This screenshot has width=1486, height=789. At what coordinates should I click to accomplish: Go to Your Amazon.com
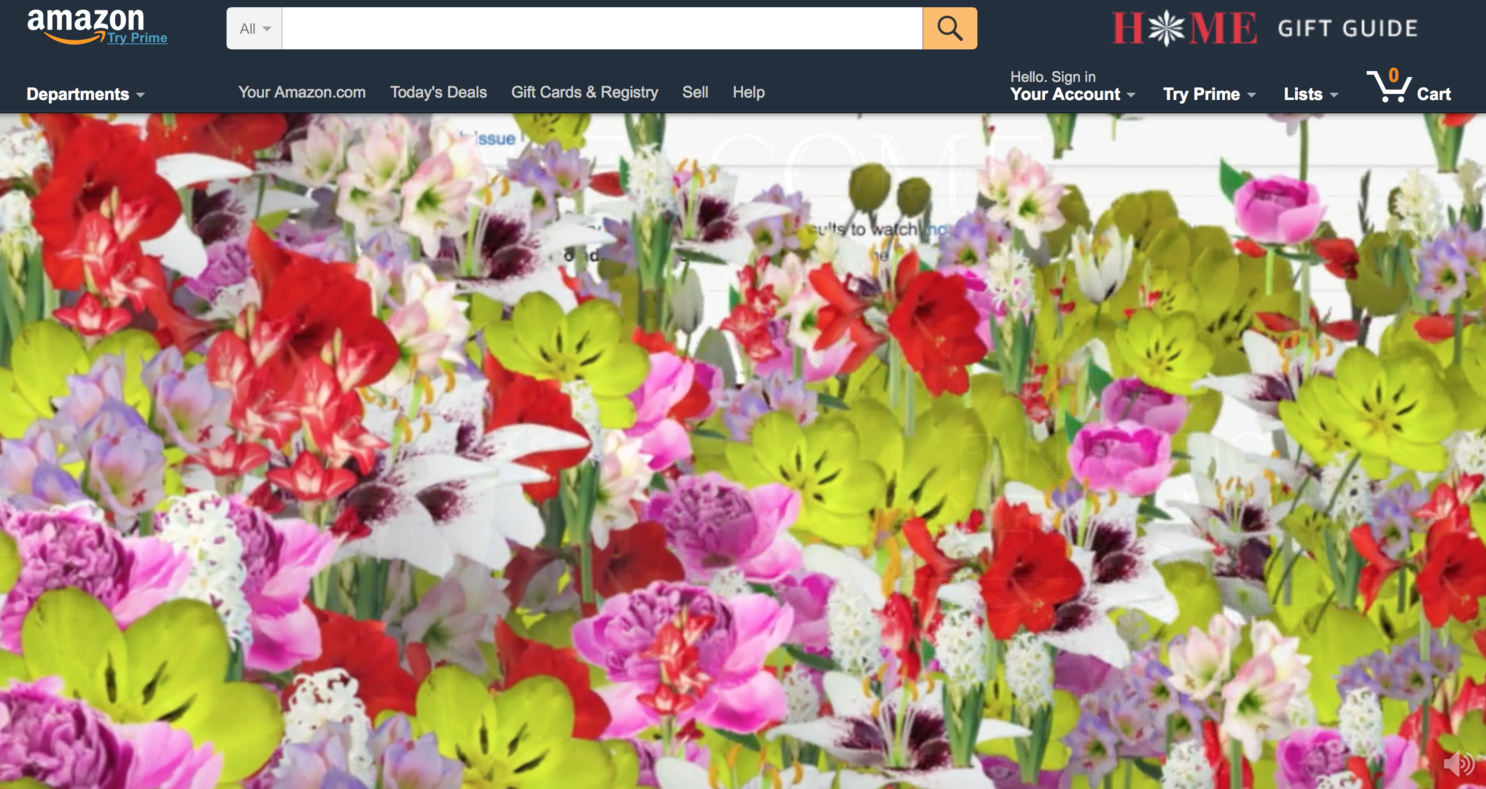[301, 92]
